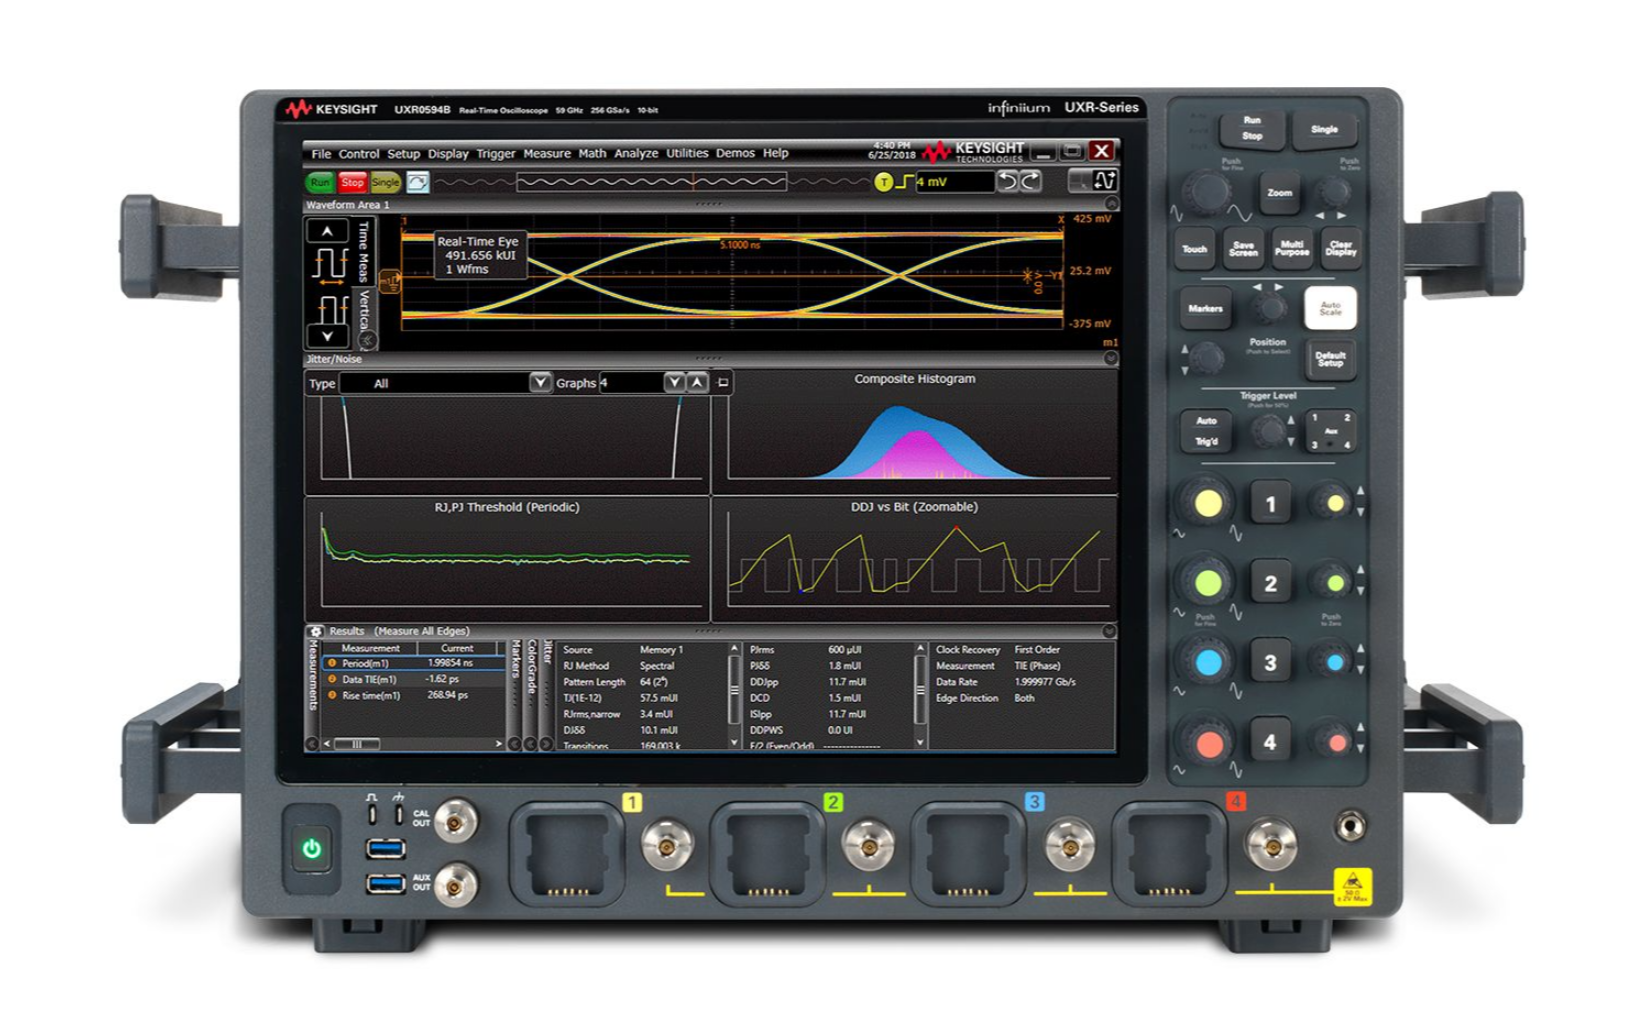
Task: Click the autoscale icon next to Single
Action: (418, 182)
